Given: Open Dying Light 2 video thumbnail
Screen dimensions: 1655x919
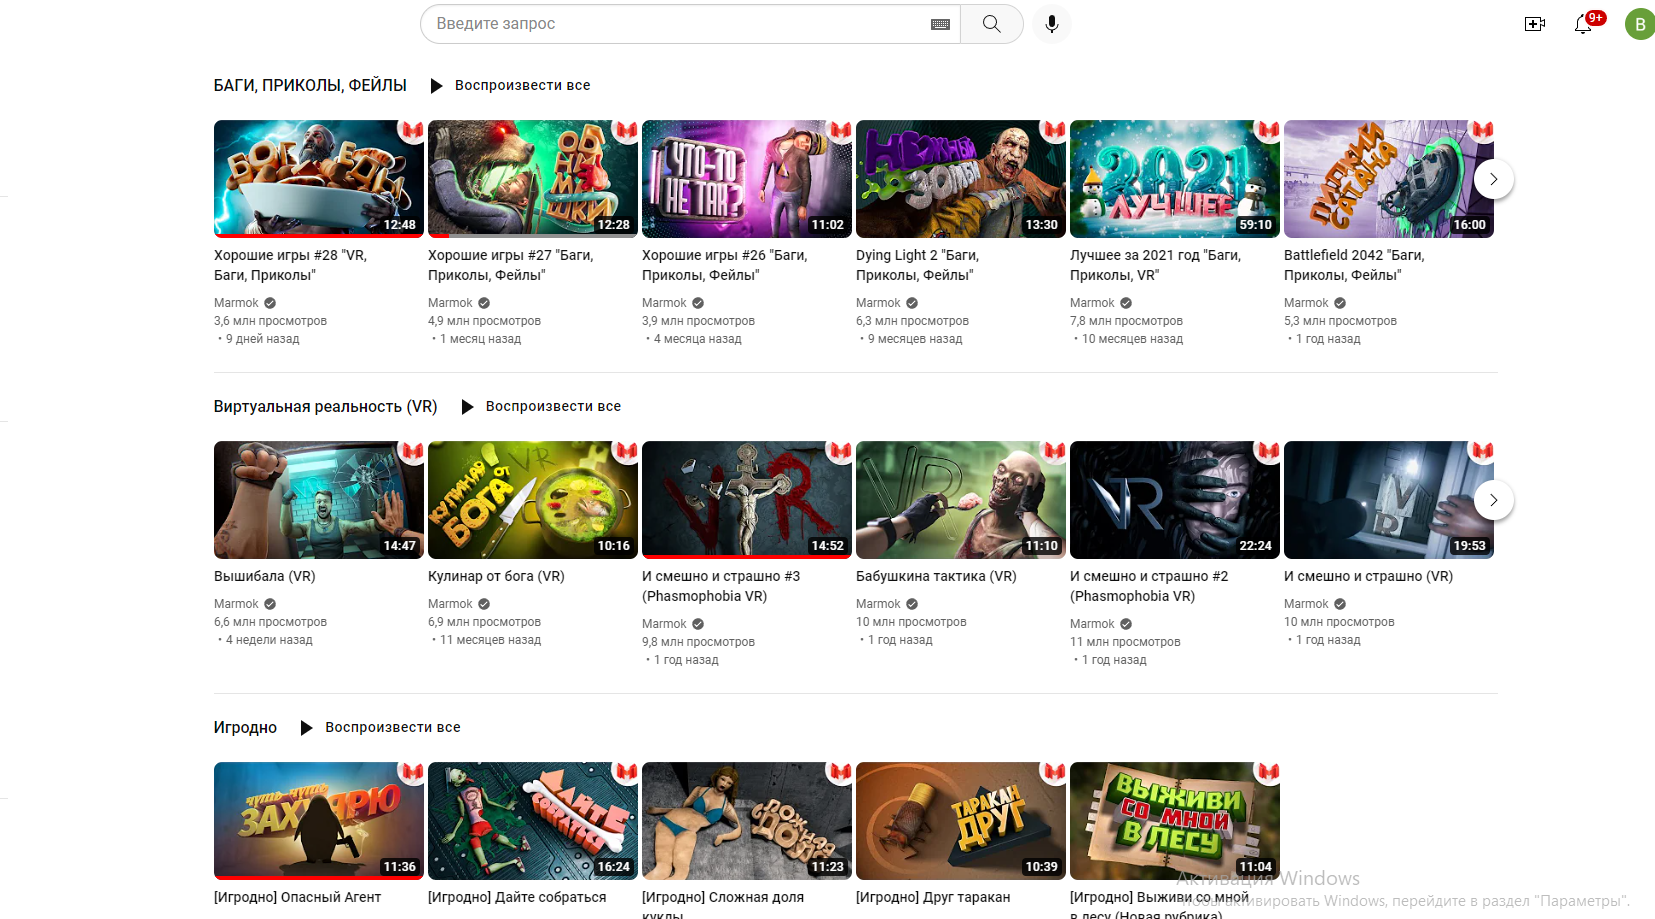Looking at the screenshot, I should pos(961,179).
